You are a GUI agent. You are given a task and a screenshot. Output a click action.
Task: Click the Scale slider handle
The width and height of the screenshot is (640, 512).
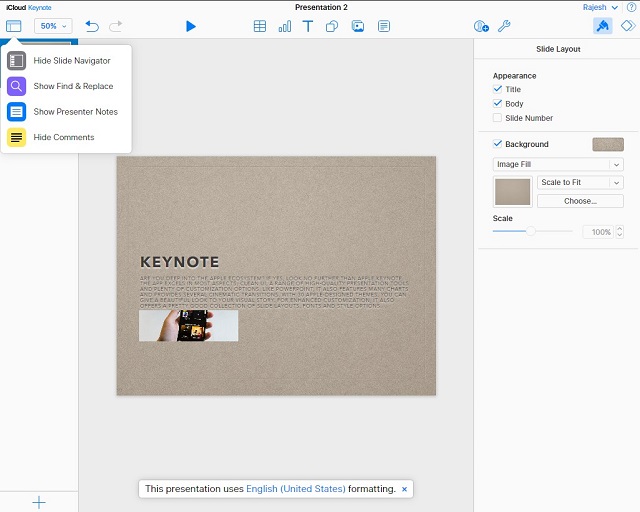[x=530, y=231]
